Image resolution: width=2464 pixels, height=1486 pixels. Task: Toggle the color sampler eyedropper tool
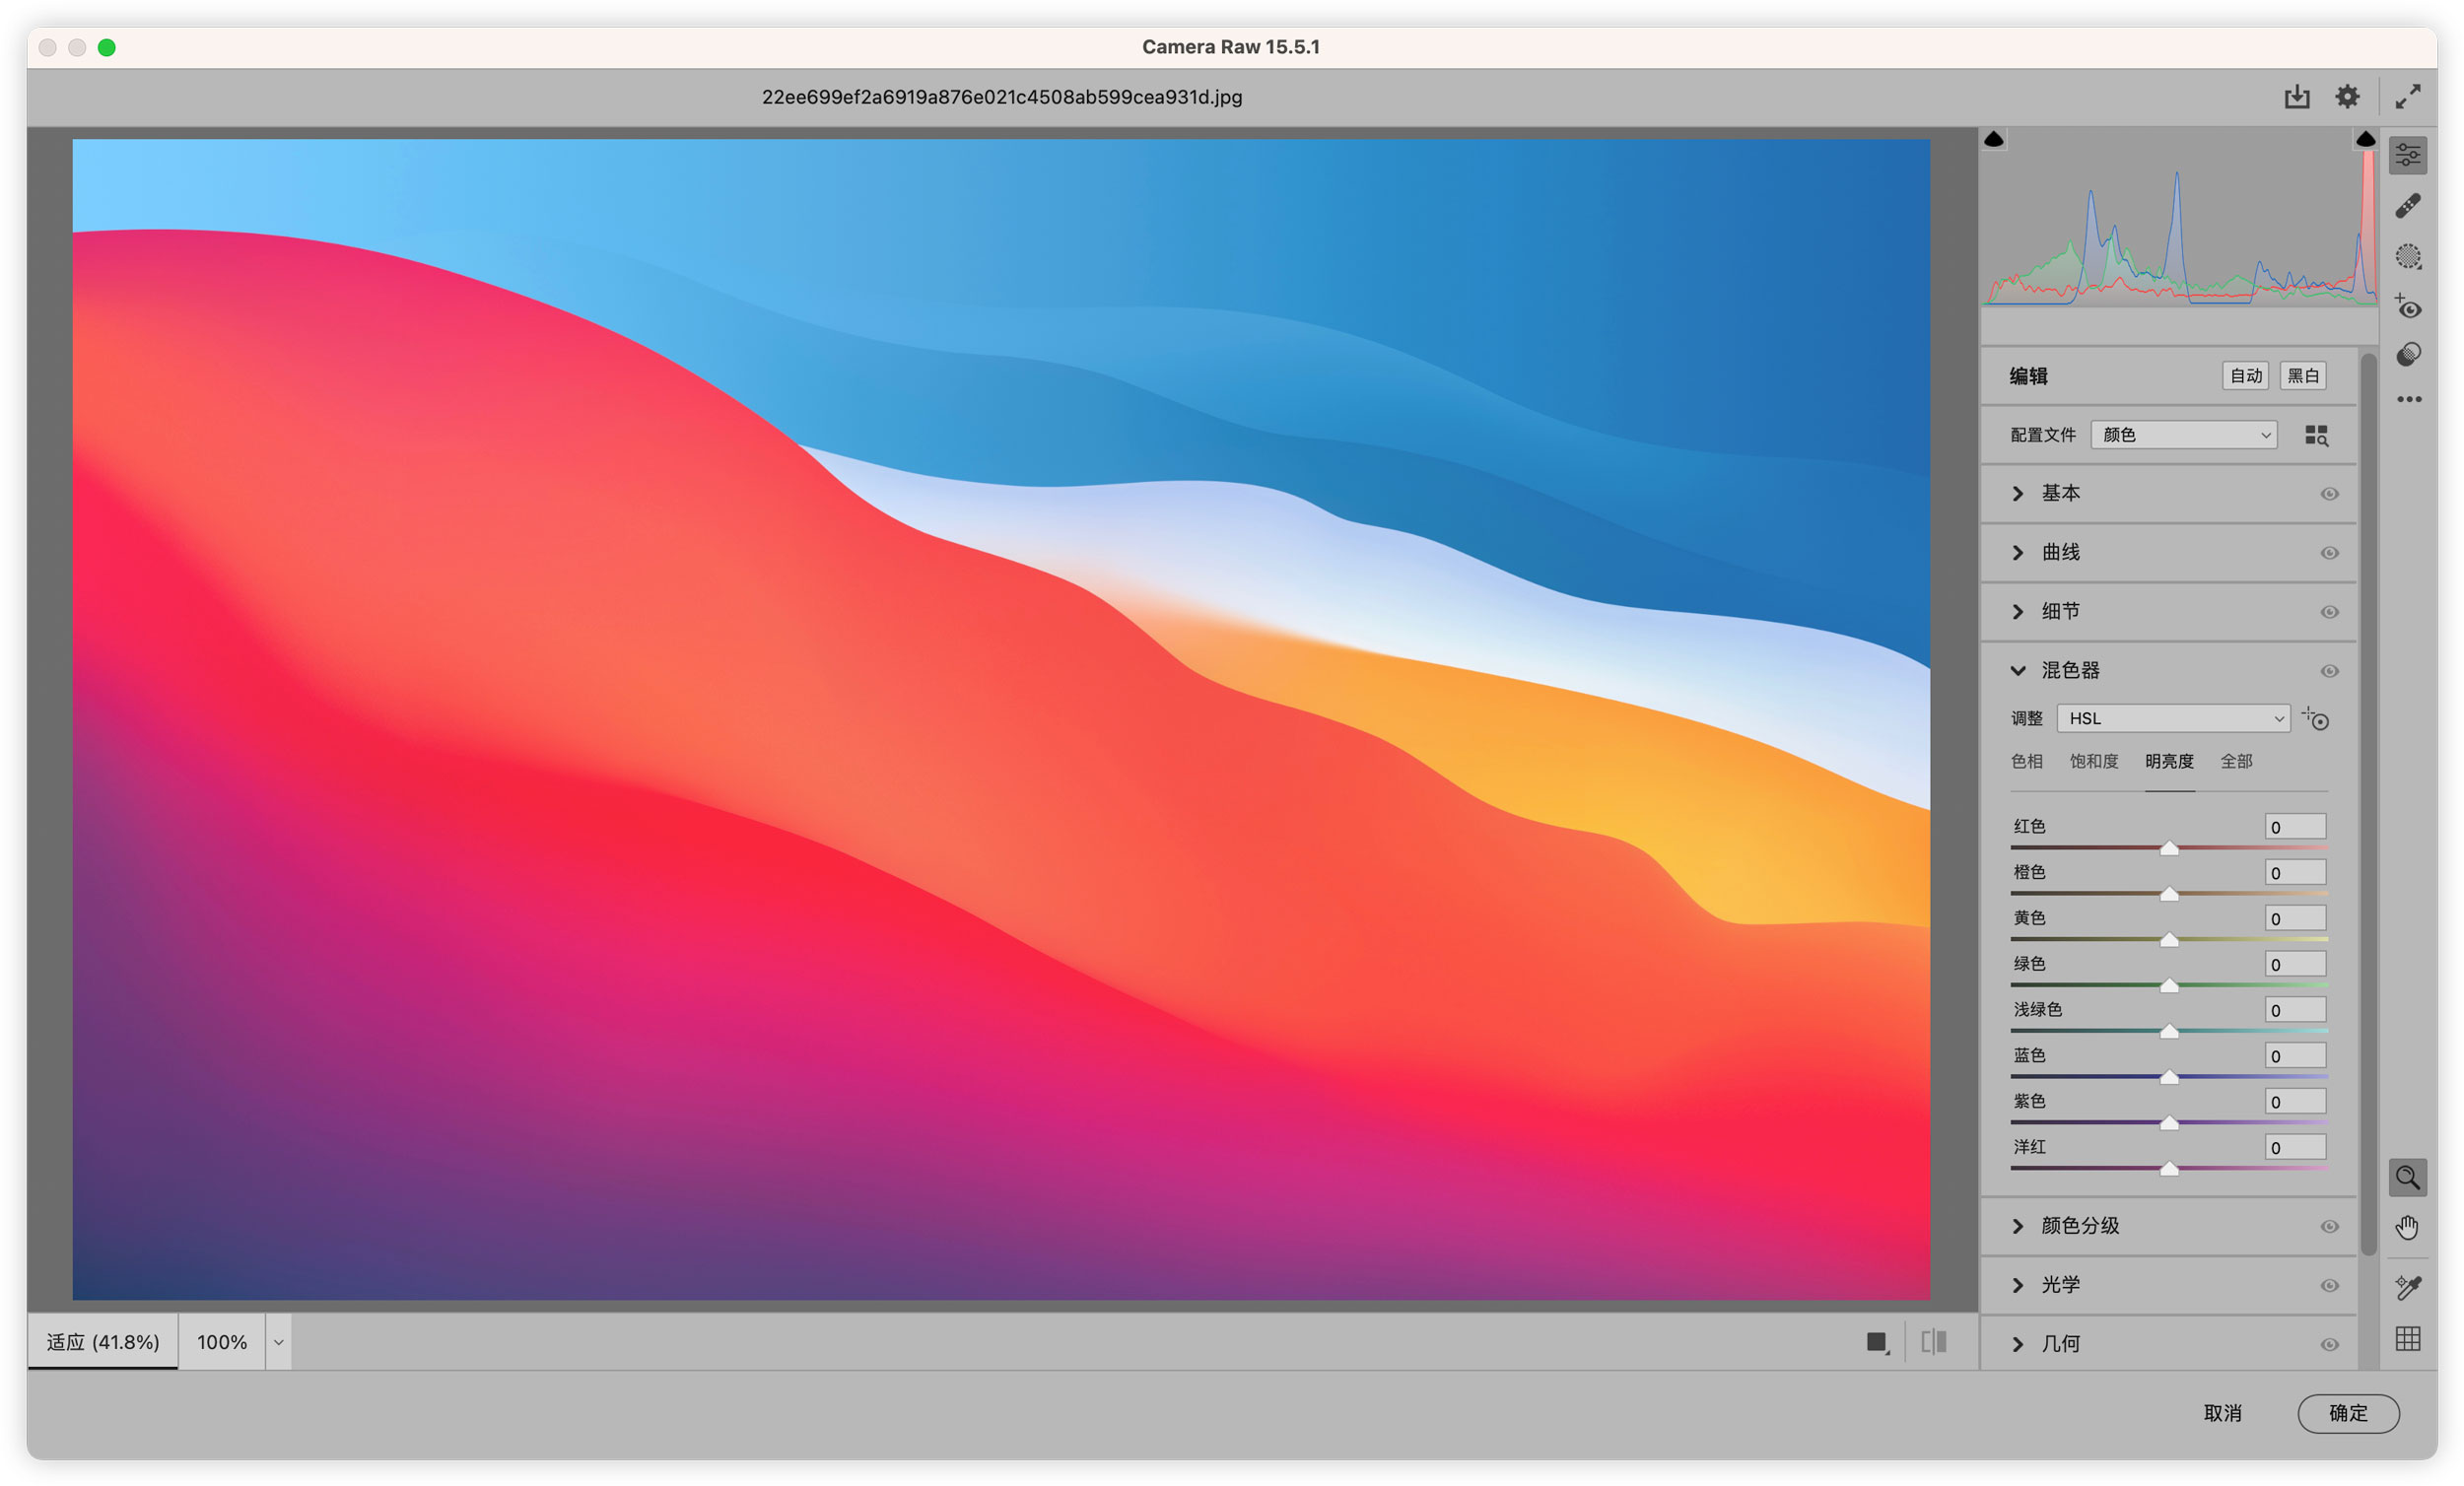(x=2408, y=1287)
